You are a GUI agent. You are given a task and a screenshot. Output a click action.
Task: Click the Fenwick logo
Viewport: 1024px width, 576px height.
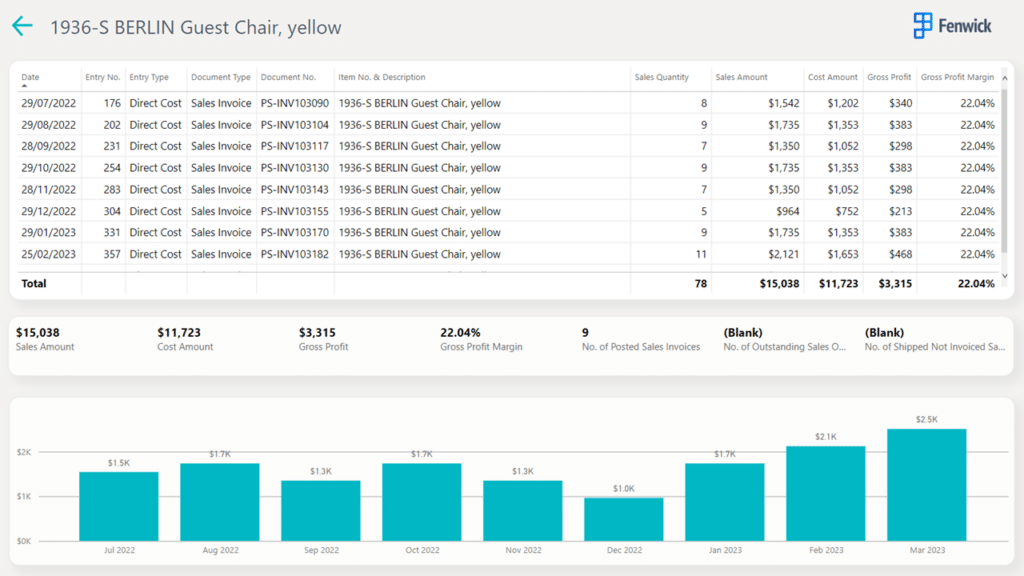952,26
